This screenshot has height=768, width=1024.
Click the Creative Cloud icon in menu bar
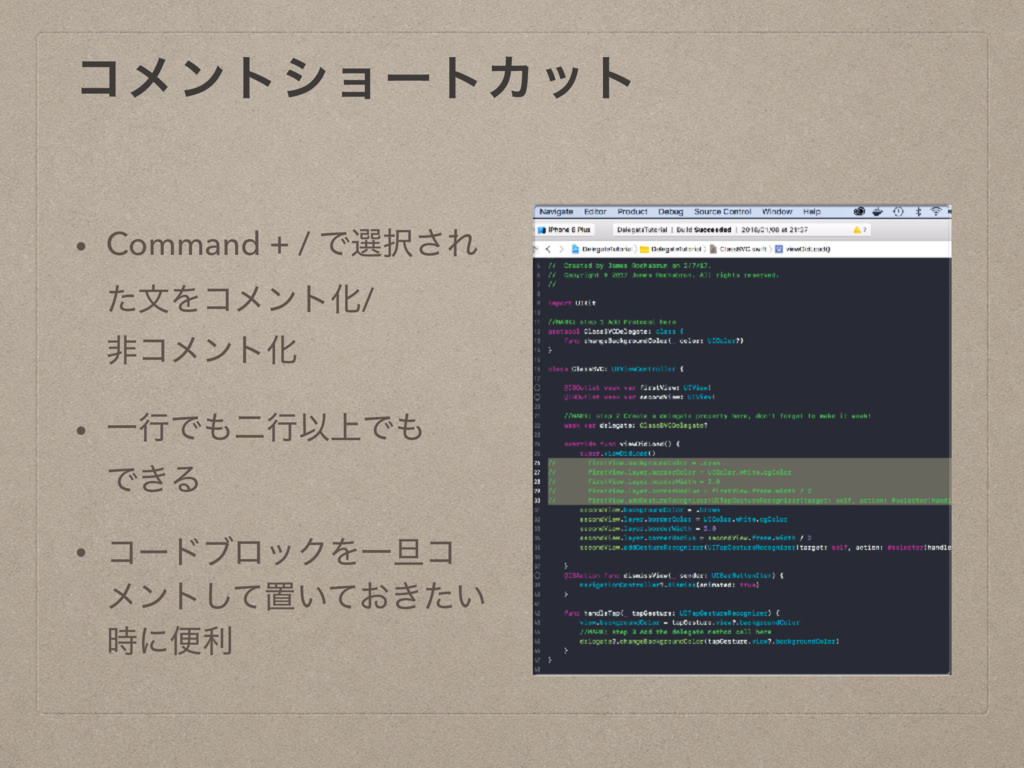coord(859,212)
